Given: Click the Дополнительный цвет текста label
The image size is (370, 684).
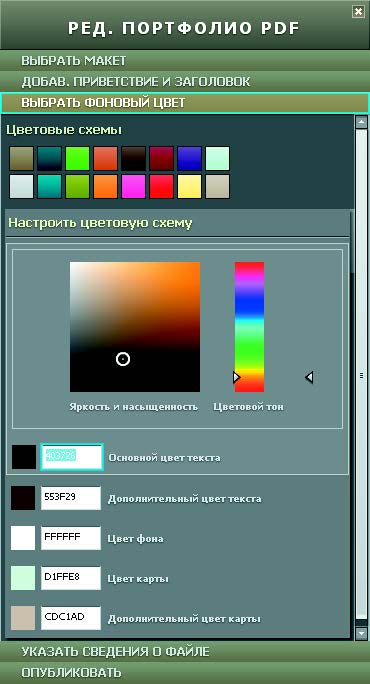Looking at the screenshot, I should [185, 499].
